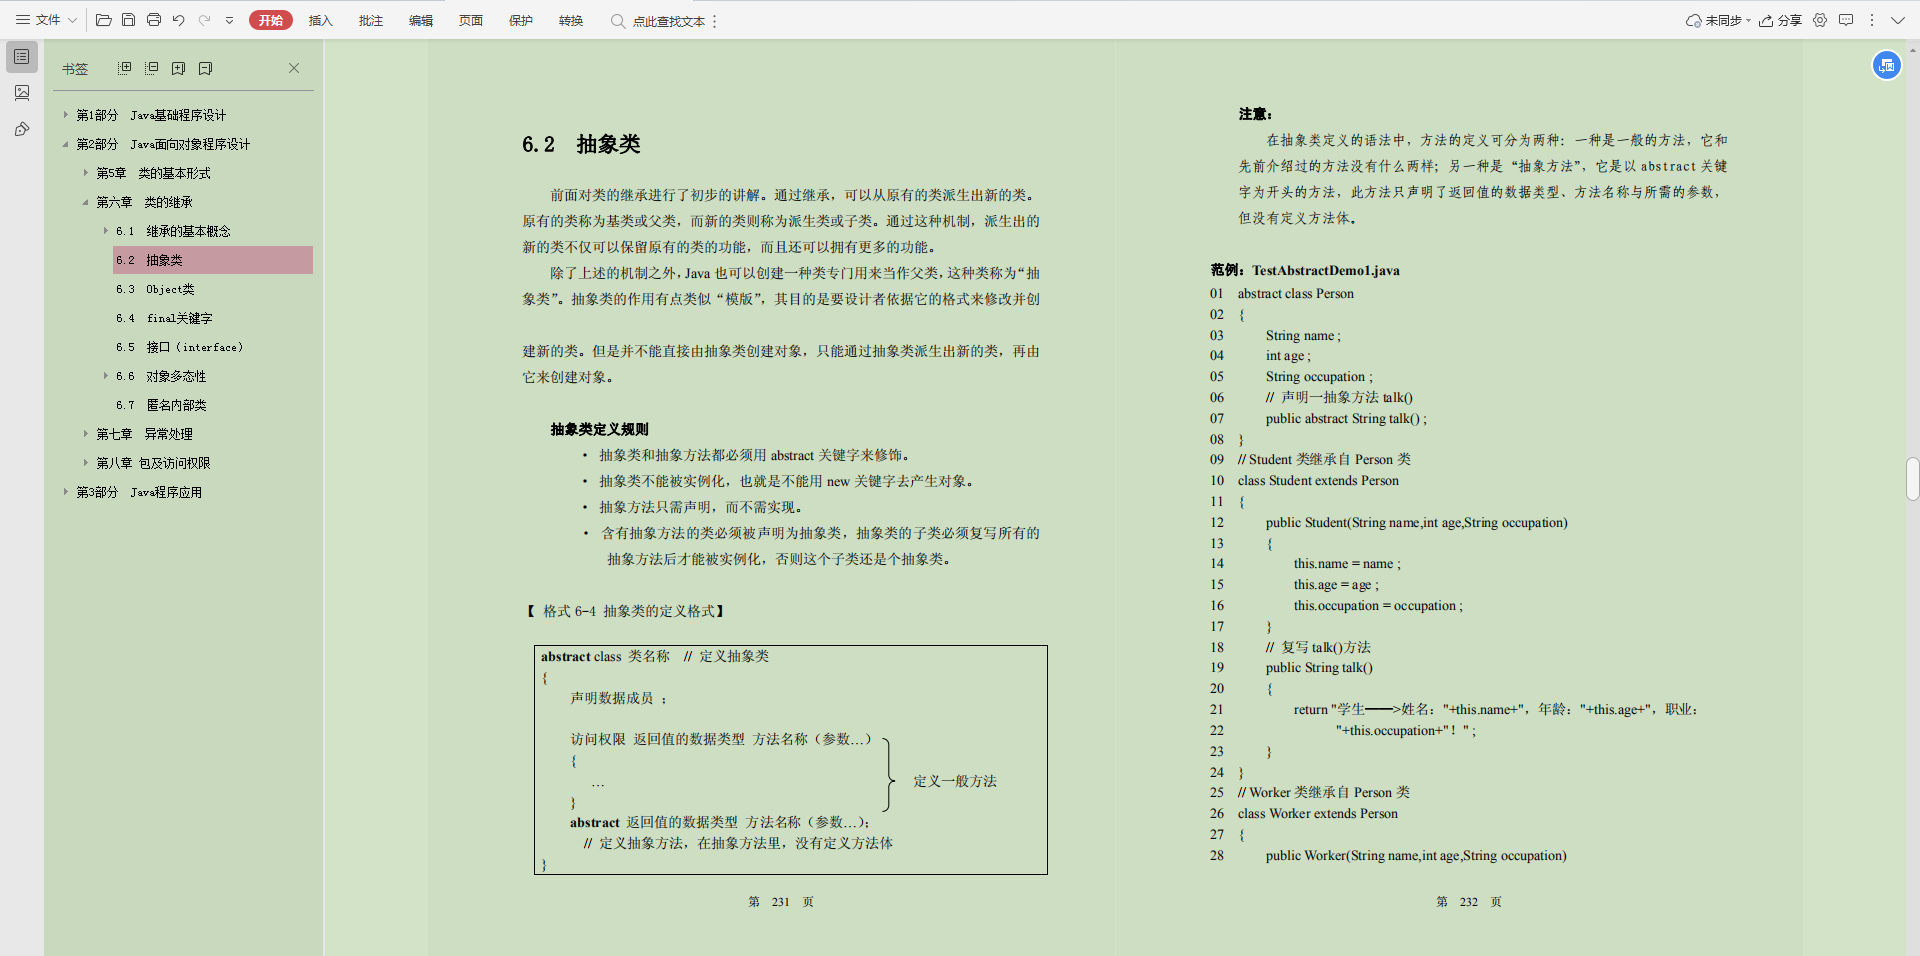The image size is (1920, 956).
Task: Click the add bookmark icon
Action: pyautogui.click(x=178, y=68)
